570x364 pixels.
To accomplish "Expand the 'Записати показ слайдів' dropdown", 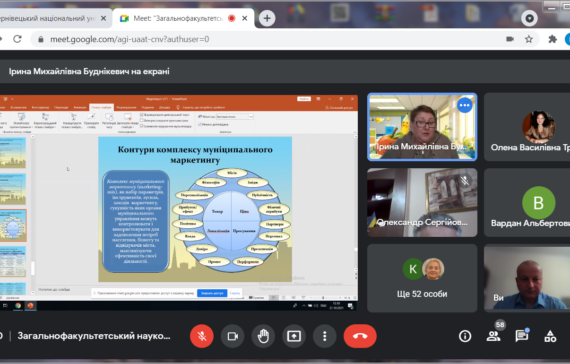I will 127,121.
